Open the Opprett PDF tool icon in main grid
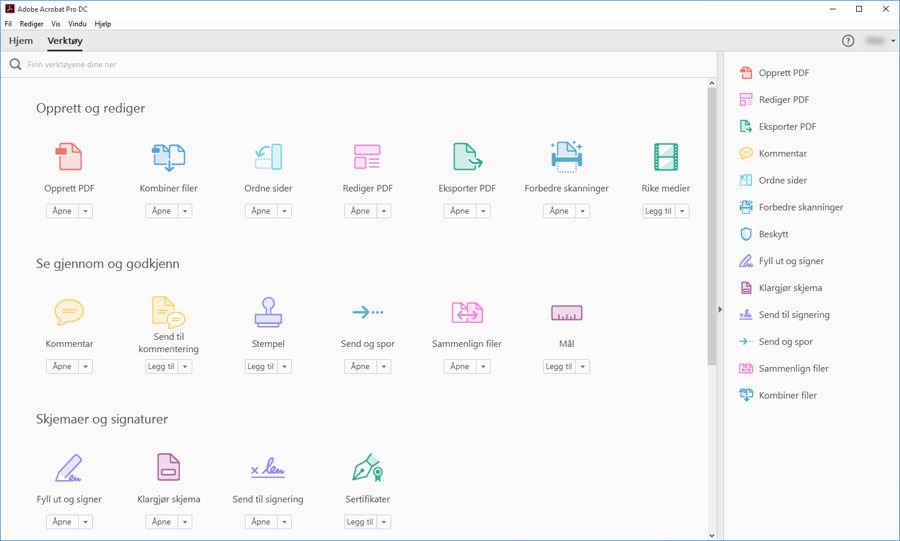This screenshot has width=900, height=541. click(x=69, y=157)
